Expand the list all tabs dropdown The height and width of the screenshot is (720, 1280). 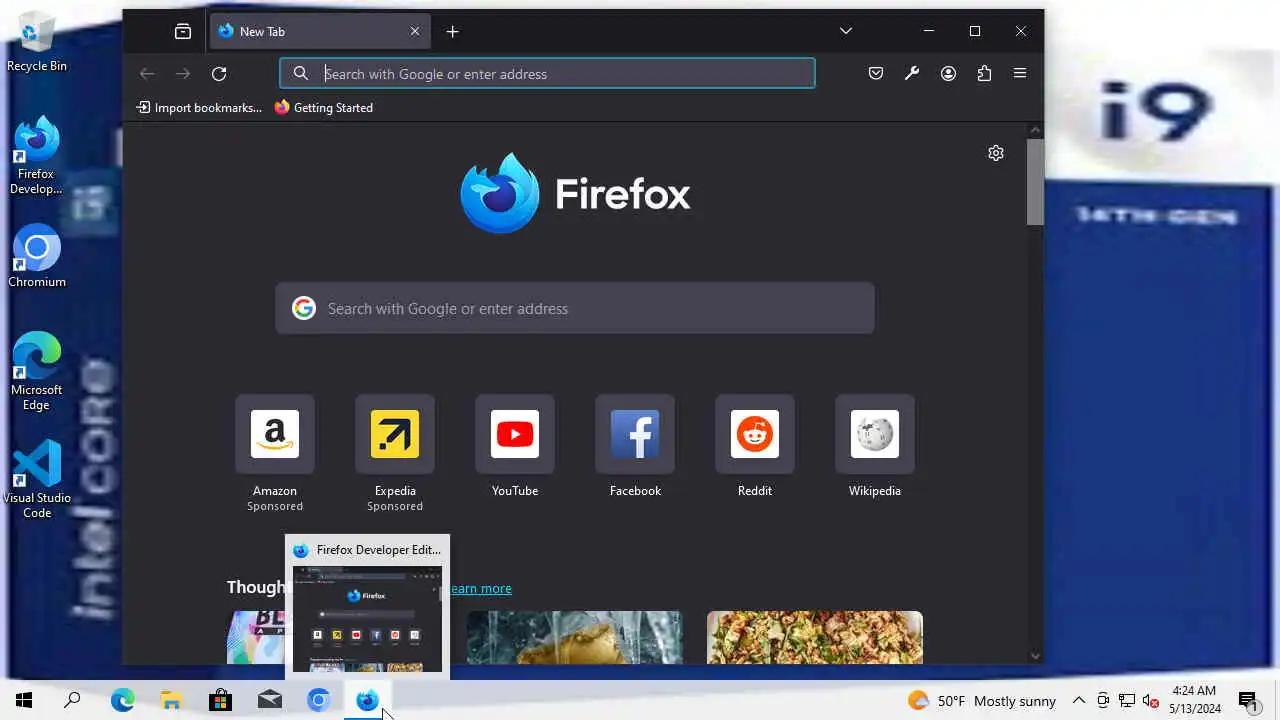point(846,31)
